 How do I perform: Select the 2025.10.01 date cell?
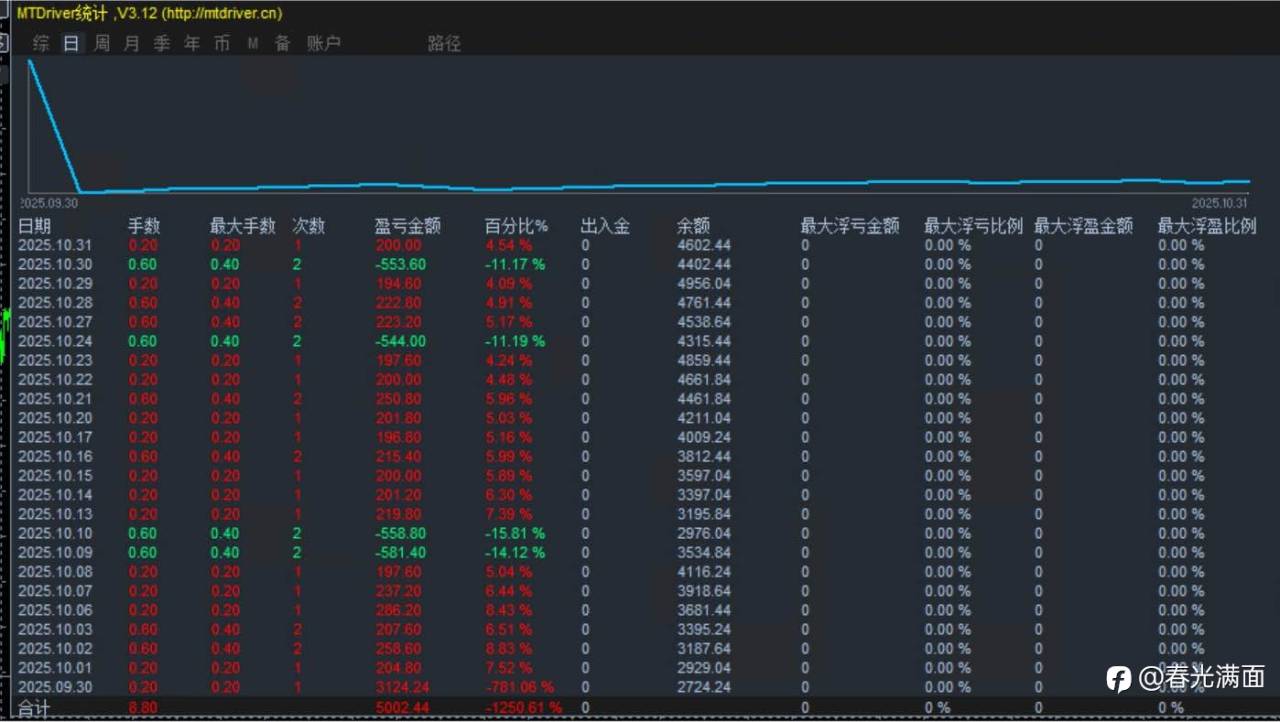(x=54, y=668)
